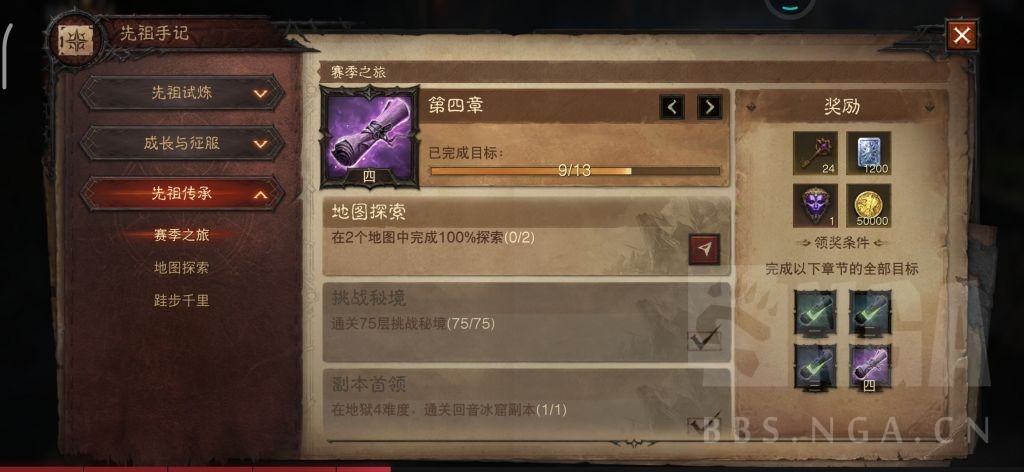Click the first green-checked chapter scroll
This screenshot has width=1024, height=472.
click(x=816, y=313)
